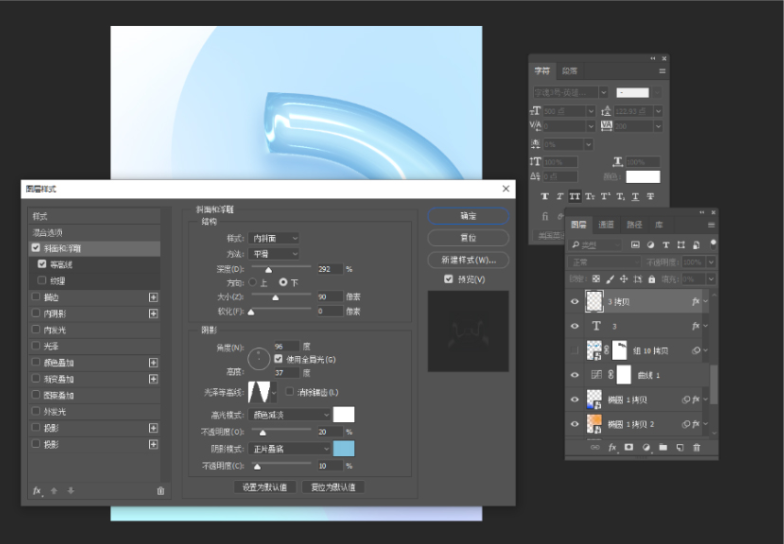This screenshot has height=544, width=784.
Task: Click new adjustment layer icon at Layers bottom
Action: [646, 448]
